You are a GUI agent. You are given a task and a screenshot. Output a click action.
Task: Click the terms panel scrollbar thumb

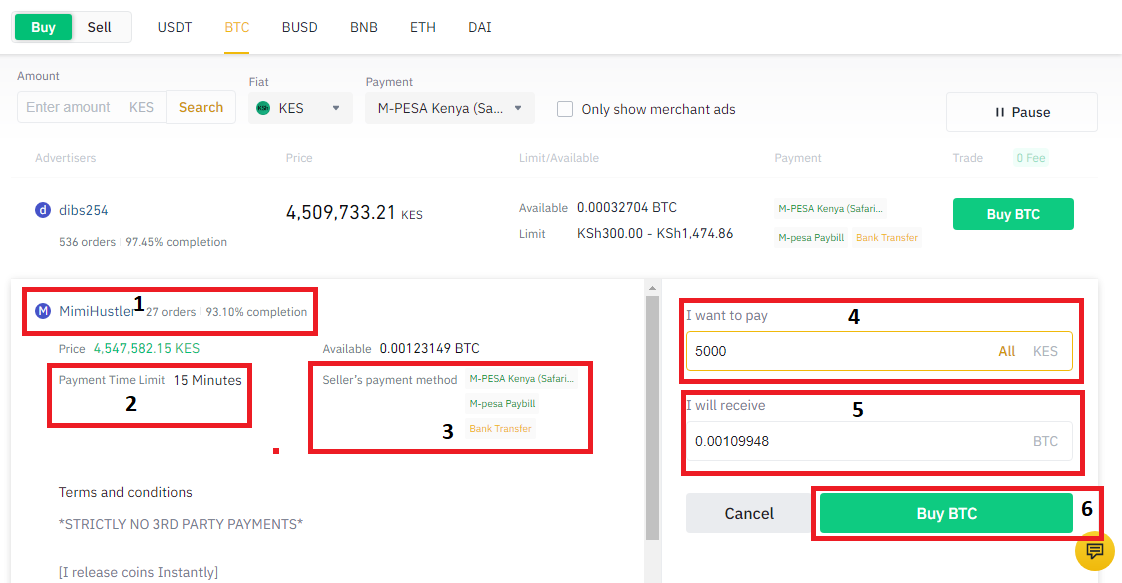tap(652, 418)
